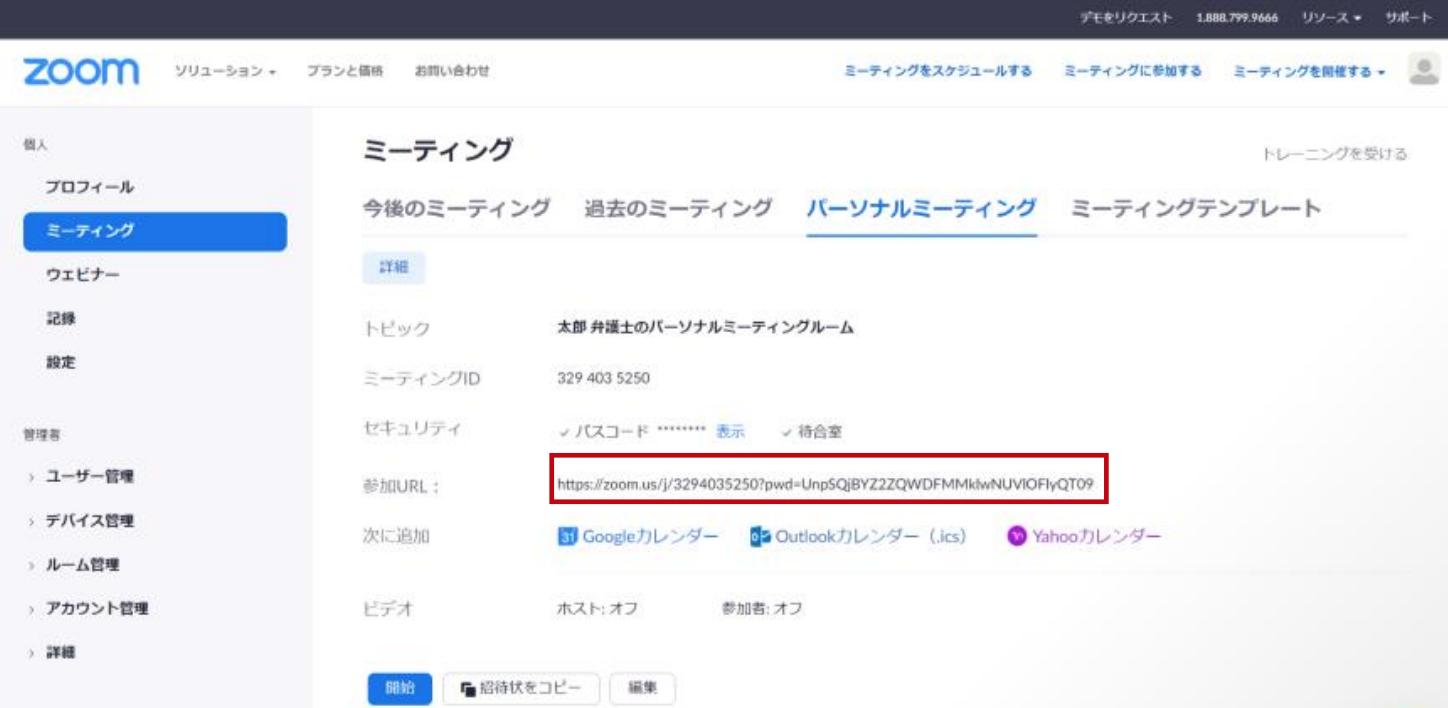This screenshot has width=1448, height=708.
Task: Click 表示 to reveal the passcode
Action: pos(730,432)
